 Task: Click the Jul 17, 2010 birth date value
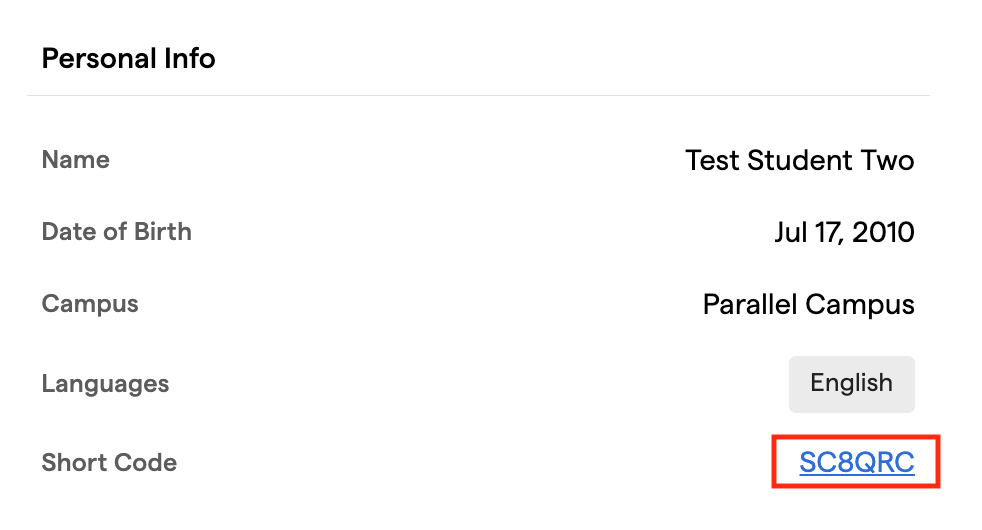tap(843, 233)
